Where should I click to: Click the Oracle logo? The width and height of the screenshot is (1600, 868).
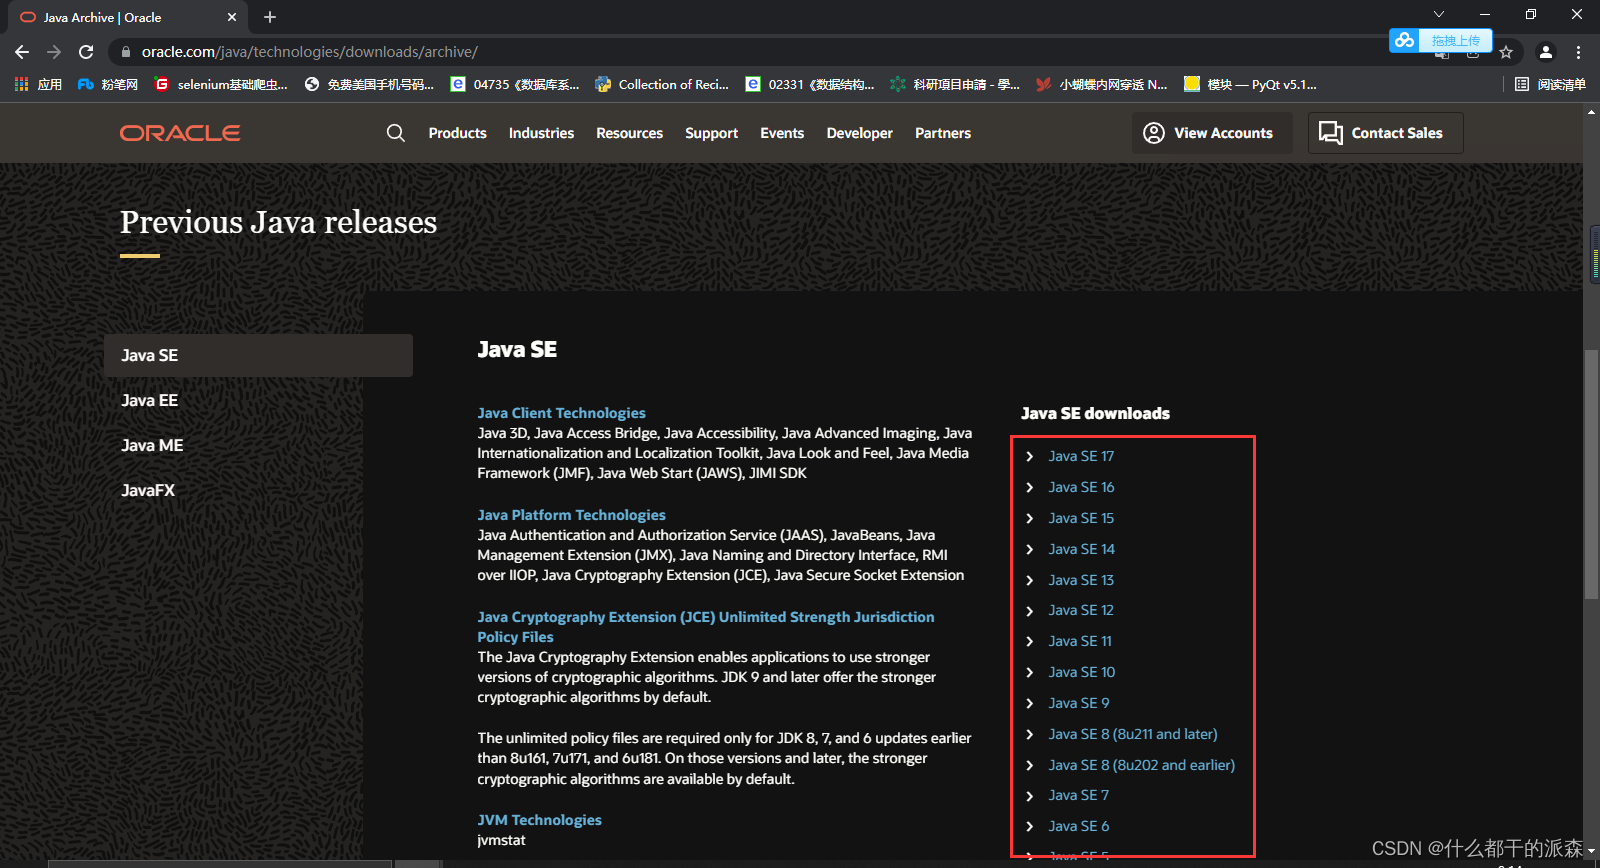[x=180, y=133]
